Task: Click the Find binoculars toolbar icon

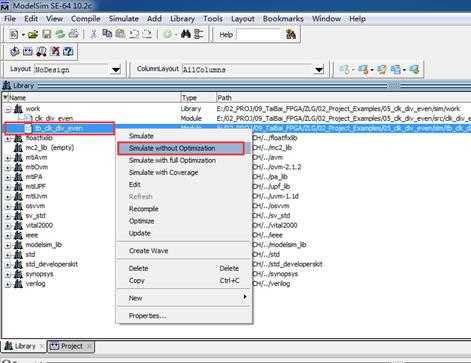Action: [186, 34]
